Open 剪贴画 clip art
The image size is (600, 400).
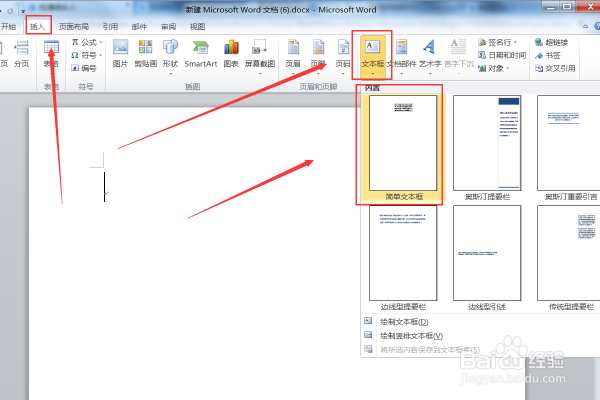[145, 54]
